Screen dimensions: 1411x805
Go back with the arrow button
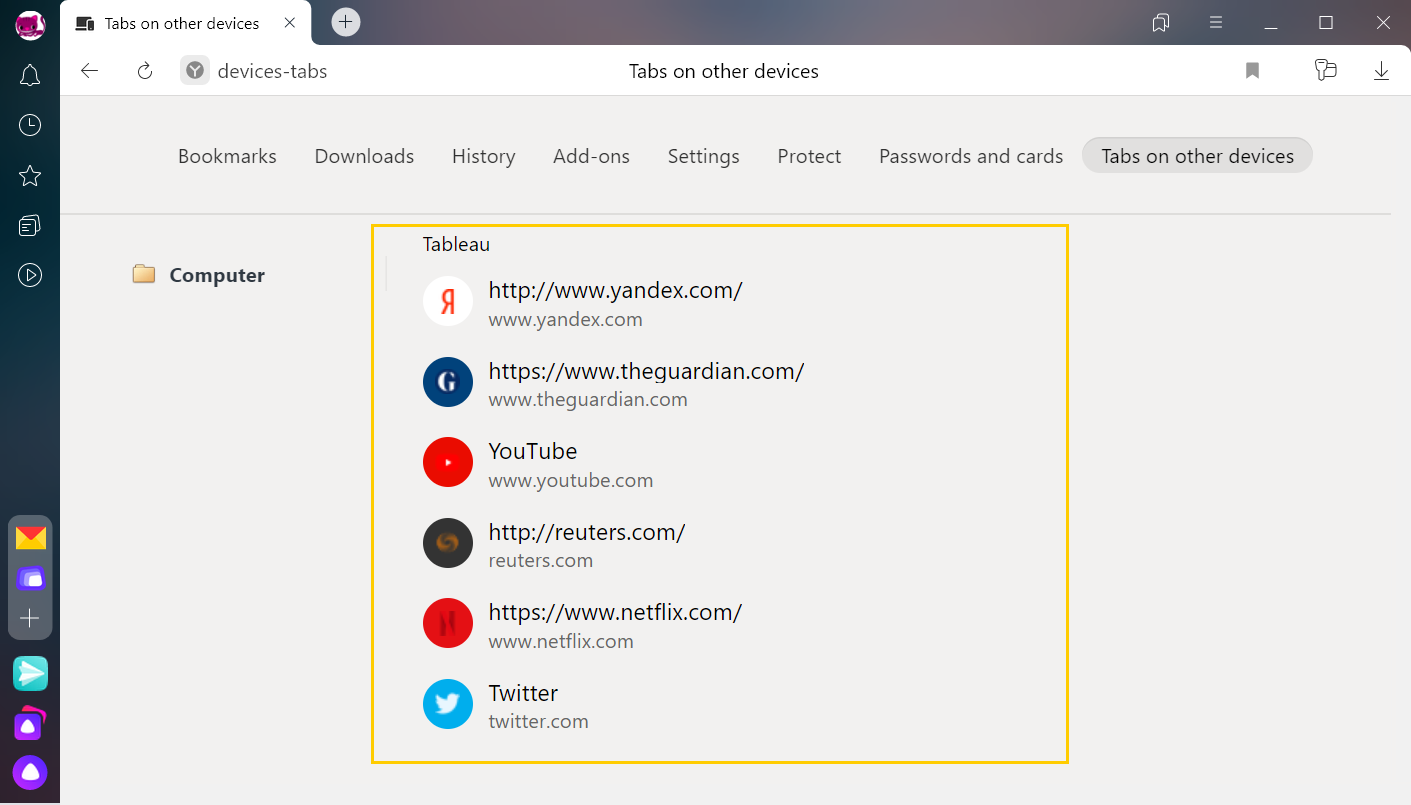point(90,71)
